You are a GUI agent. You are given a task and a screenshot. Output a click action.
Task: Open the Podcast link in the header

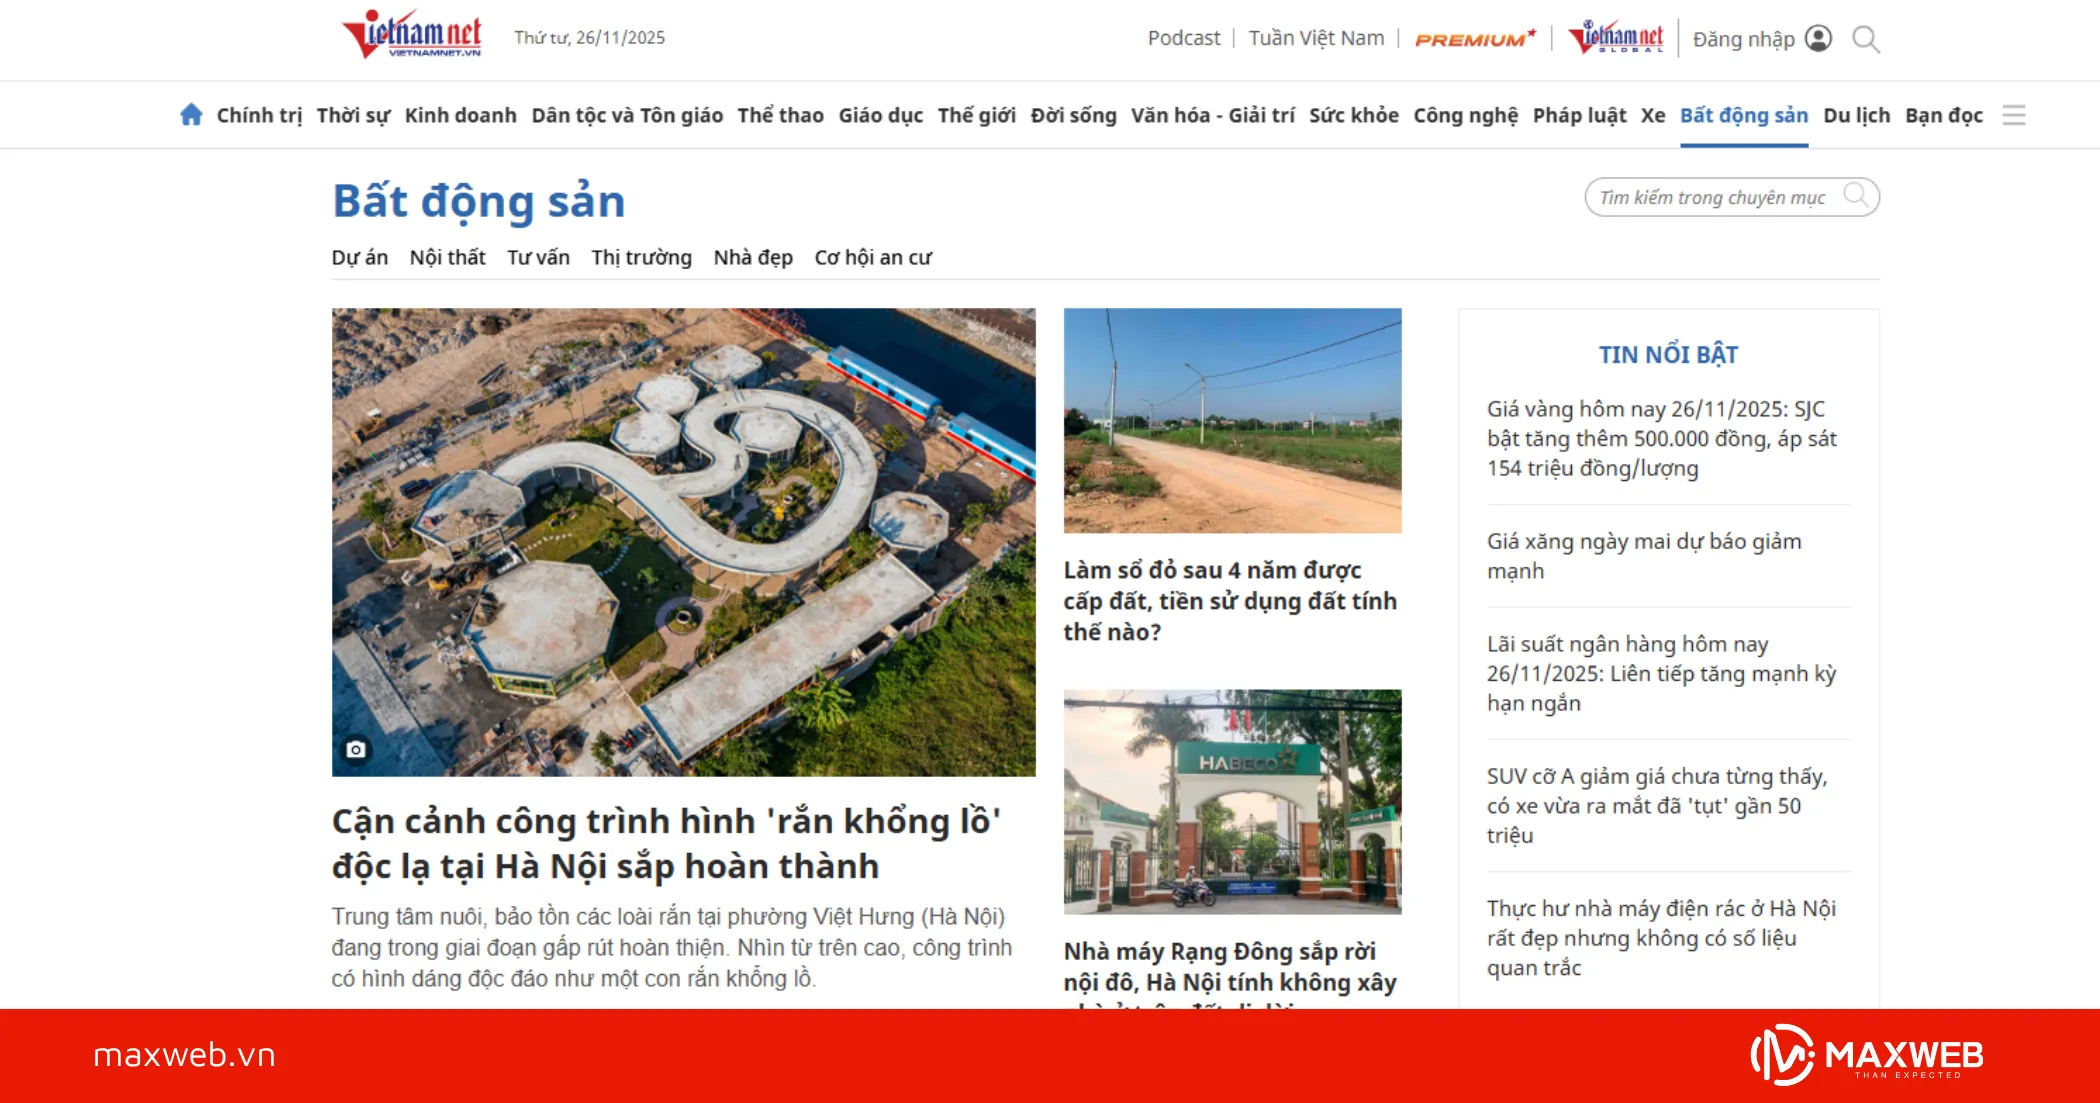point(1185,38)
